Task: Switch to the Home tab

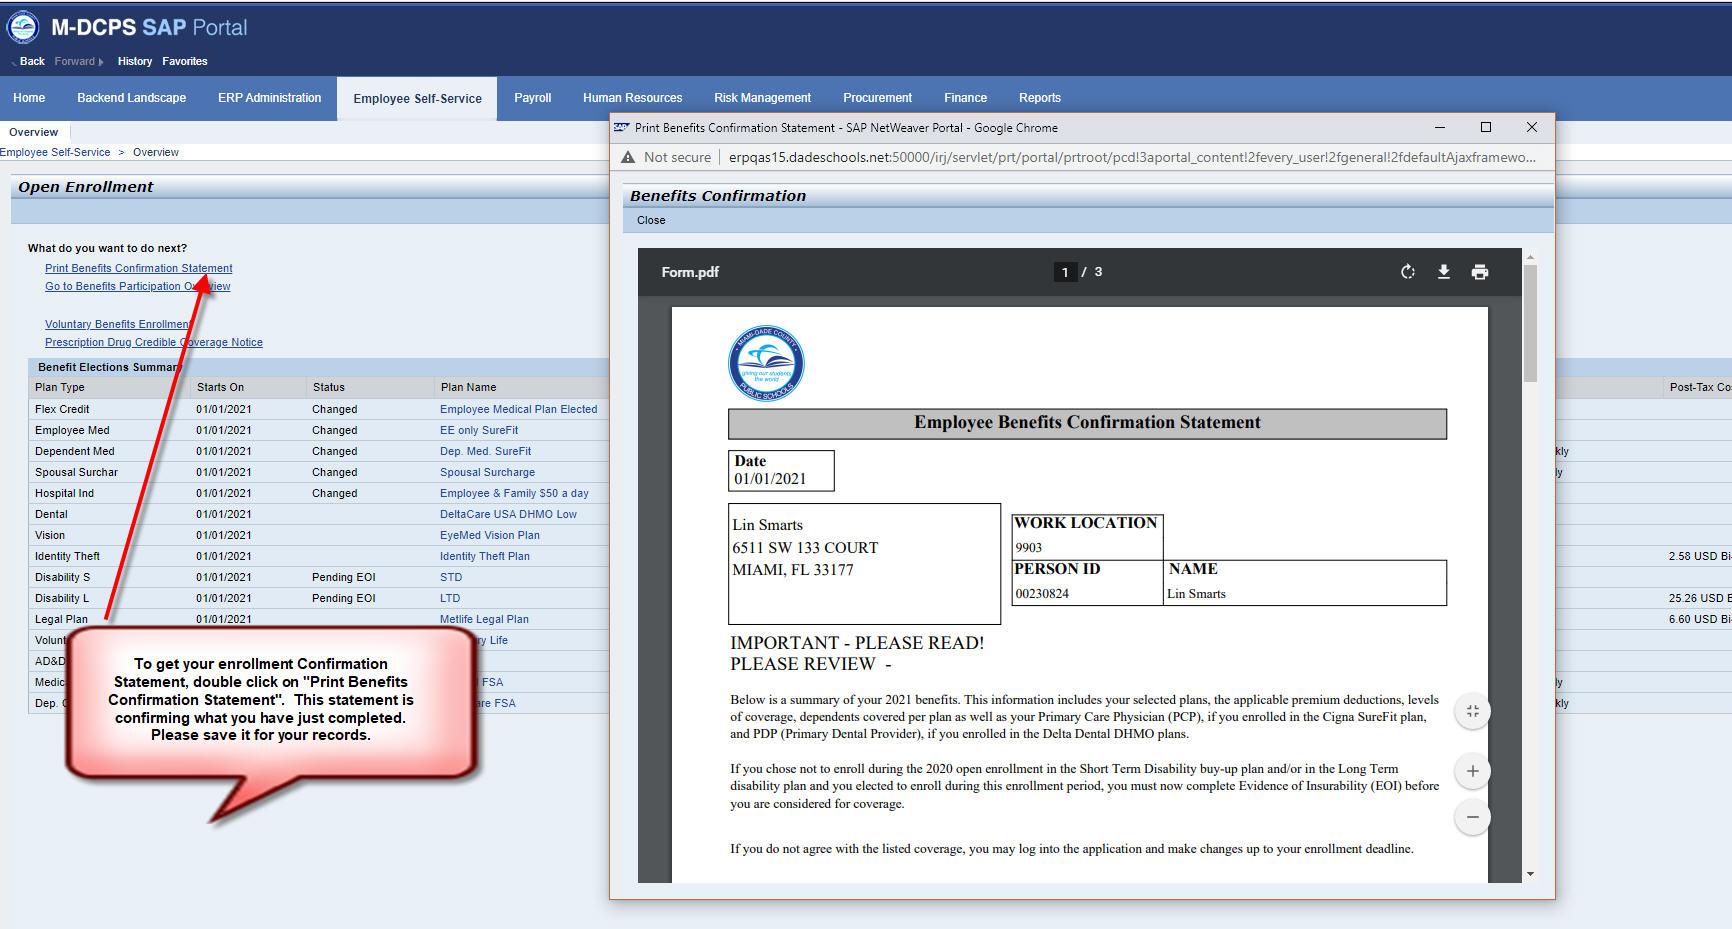Action: coord(29,98)
